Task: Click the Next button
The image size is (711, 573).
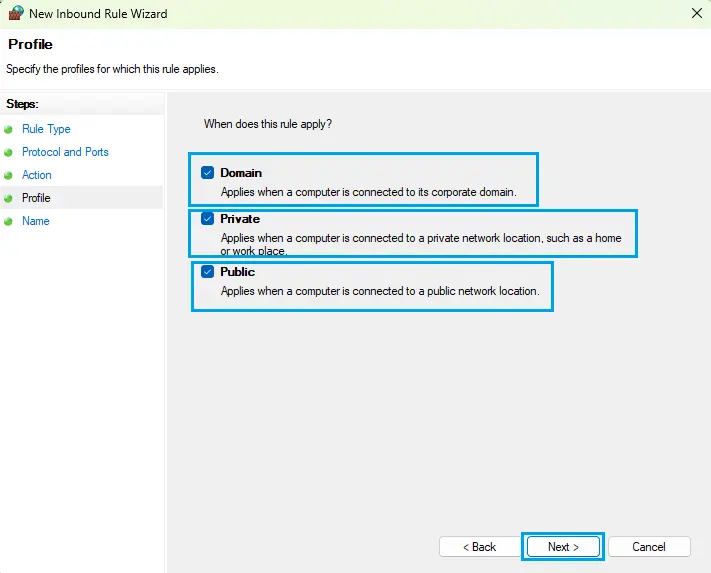Action: [x=563, y=547]
